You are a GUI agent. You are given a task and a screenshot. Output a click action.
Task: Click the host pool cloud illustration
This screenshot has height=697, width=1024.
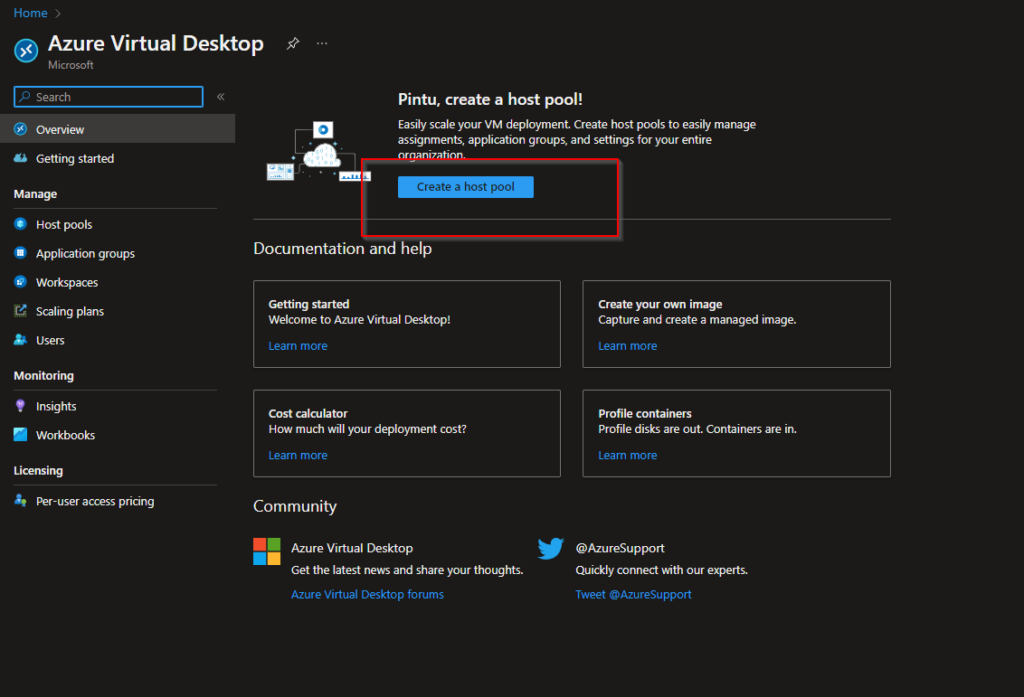[319, 152]
